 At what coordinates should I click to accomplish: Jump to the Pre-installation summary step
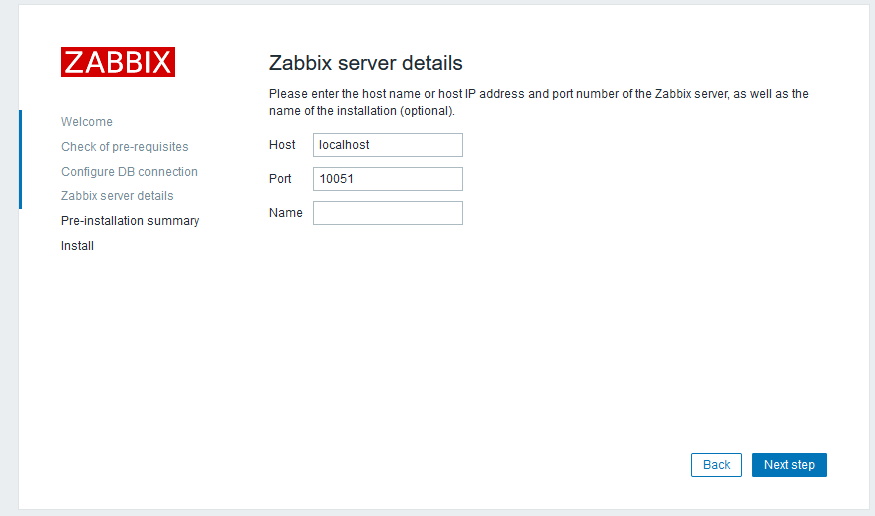(x=130, y=221)
